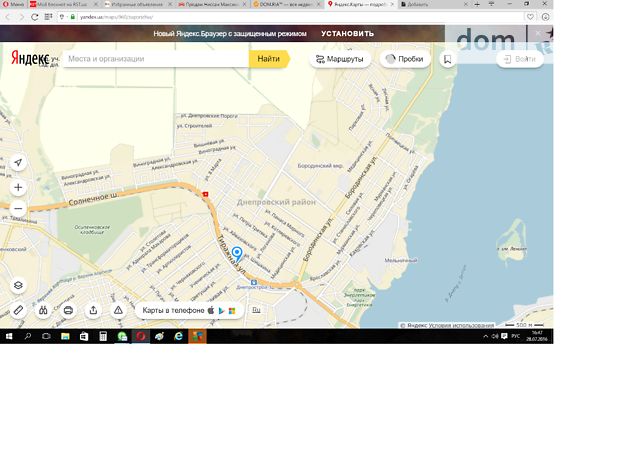Click the share map icon
The image size is (620, 460).
(x=93, y=310)
